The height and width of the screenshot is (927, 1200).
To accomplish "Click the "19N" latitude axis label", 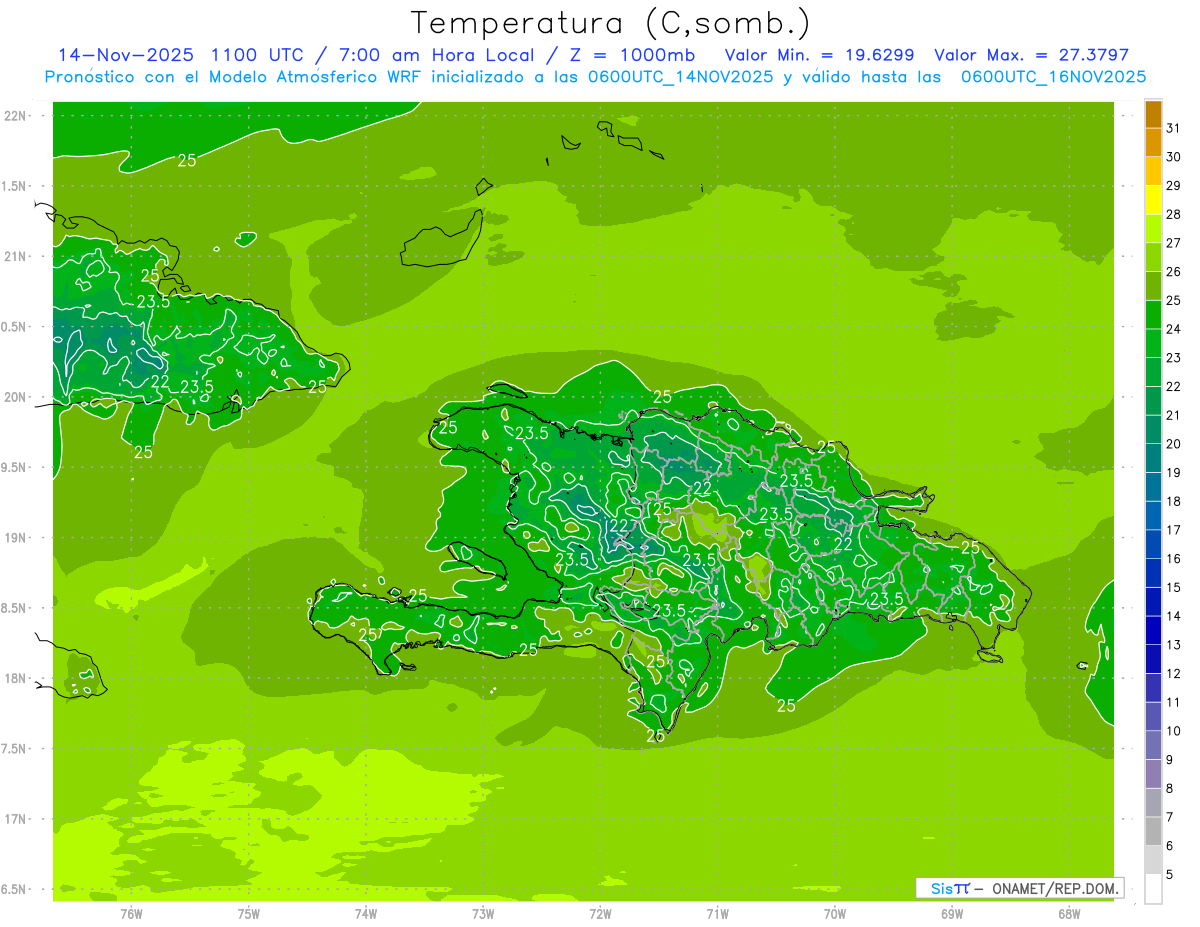I will pos(16,538).
